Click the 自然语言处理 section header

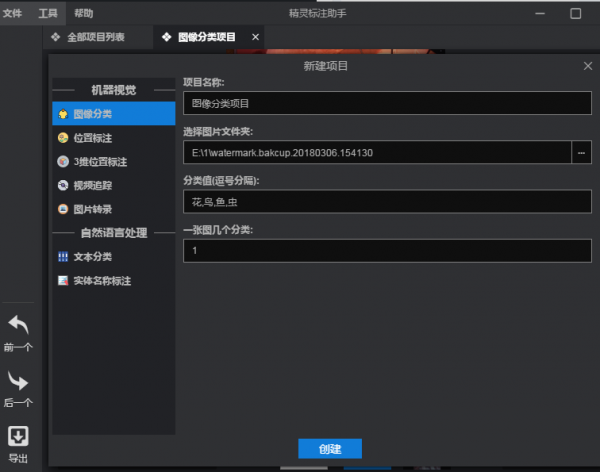point(114,233)
